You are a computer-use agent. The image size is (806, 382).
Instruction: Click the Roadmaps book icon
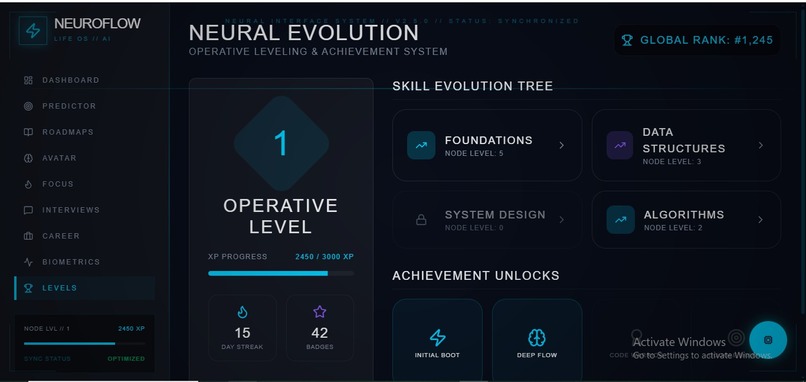pyautogui.click(x=28, y=132)
